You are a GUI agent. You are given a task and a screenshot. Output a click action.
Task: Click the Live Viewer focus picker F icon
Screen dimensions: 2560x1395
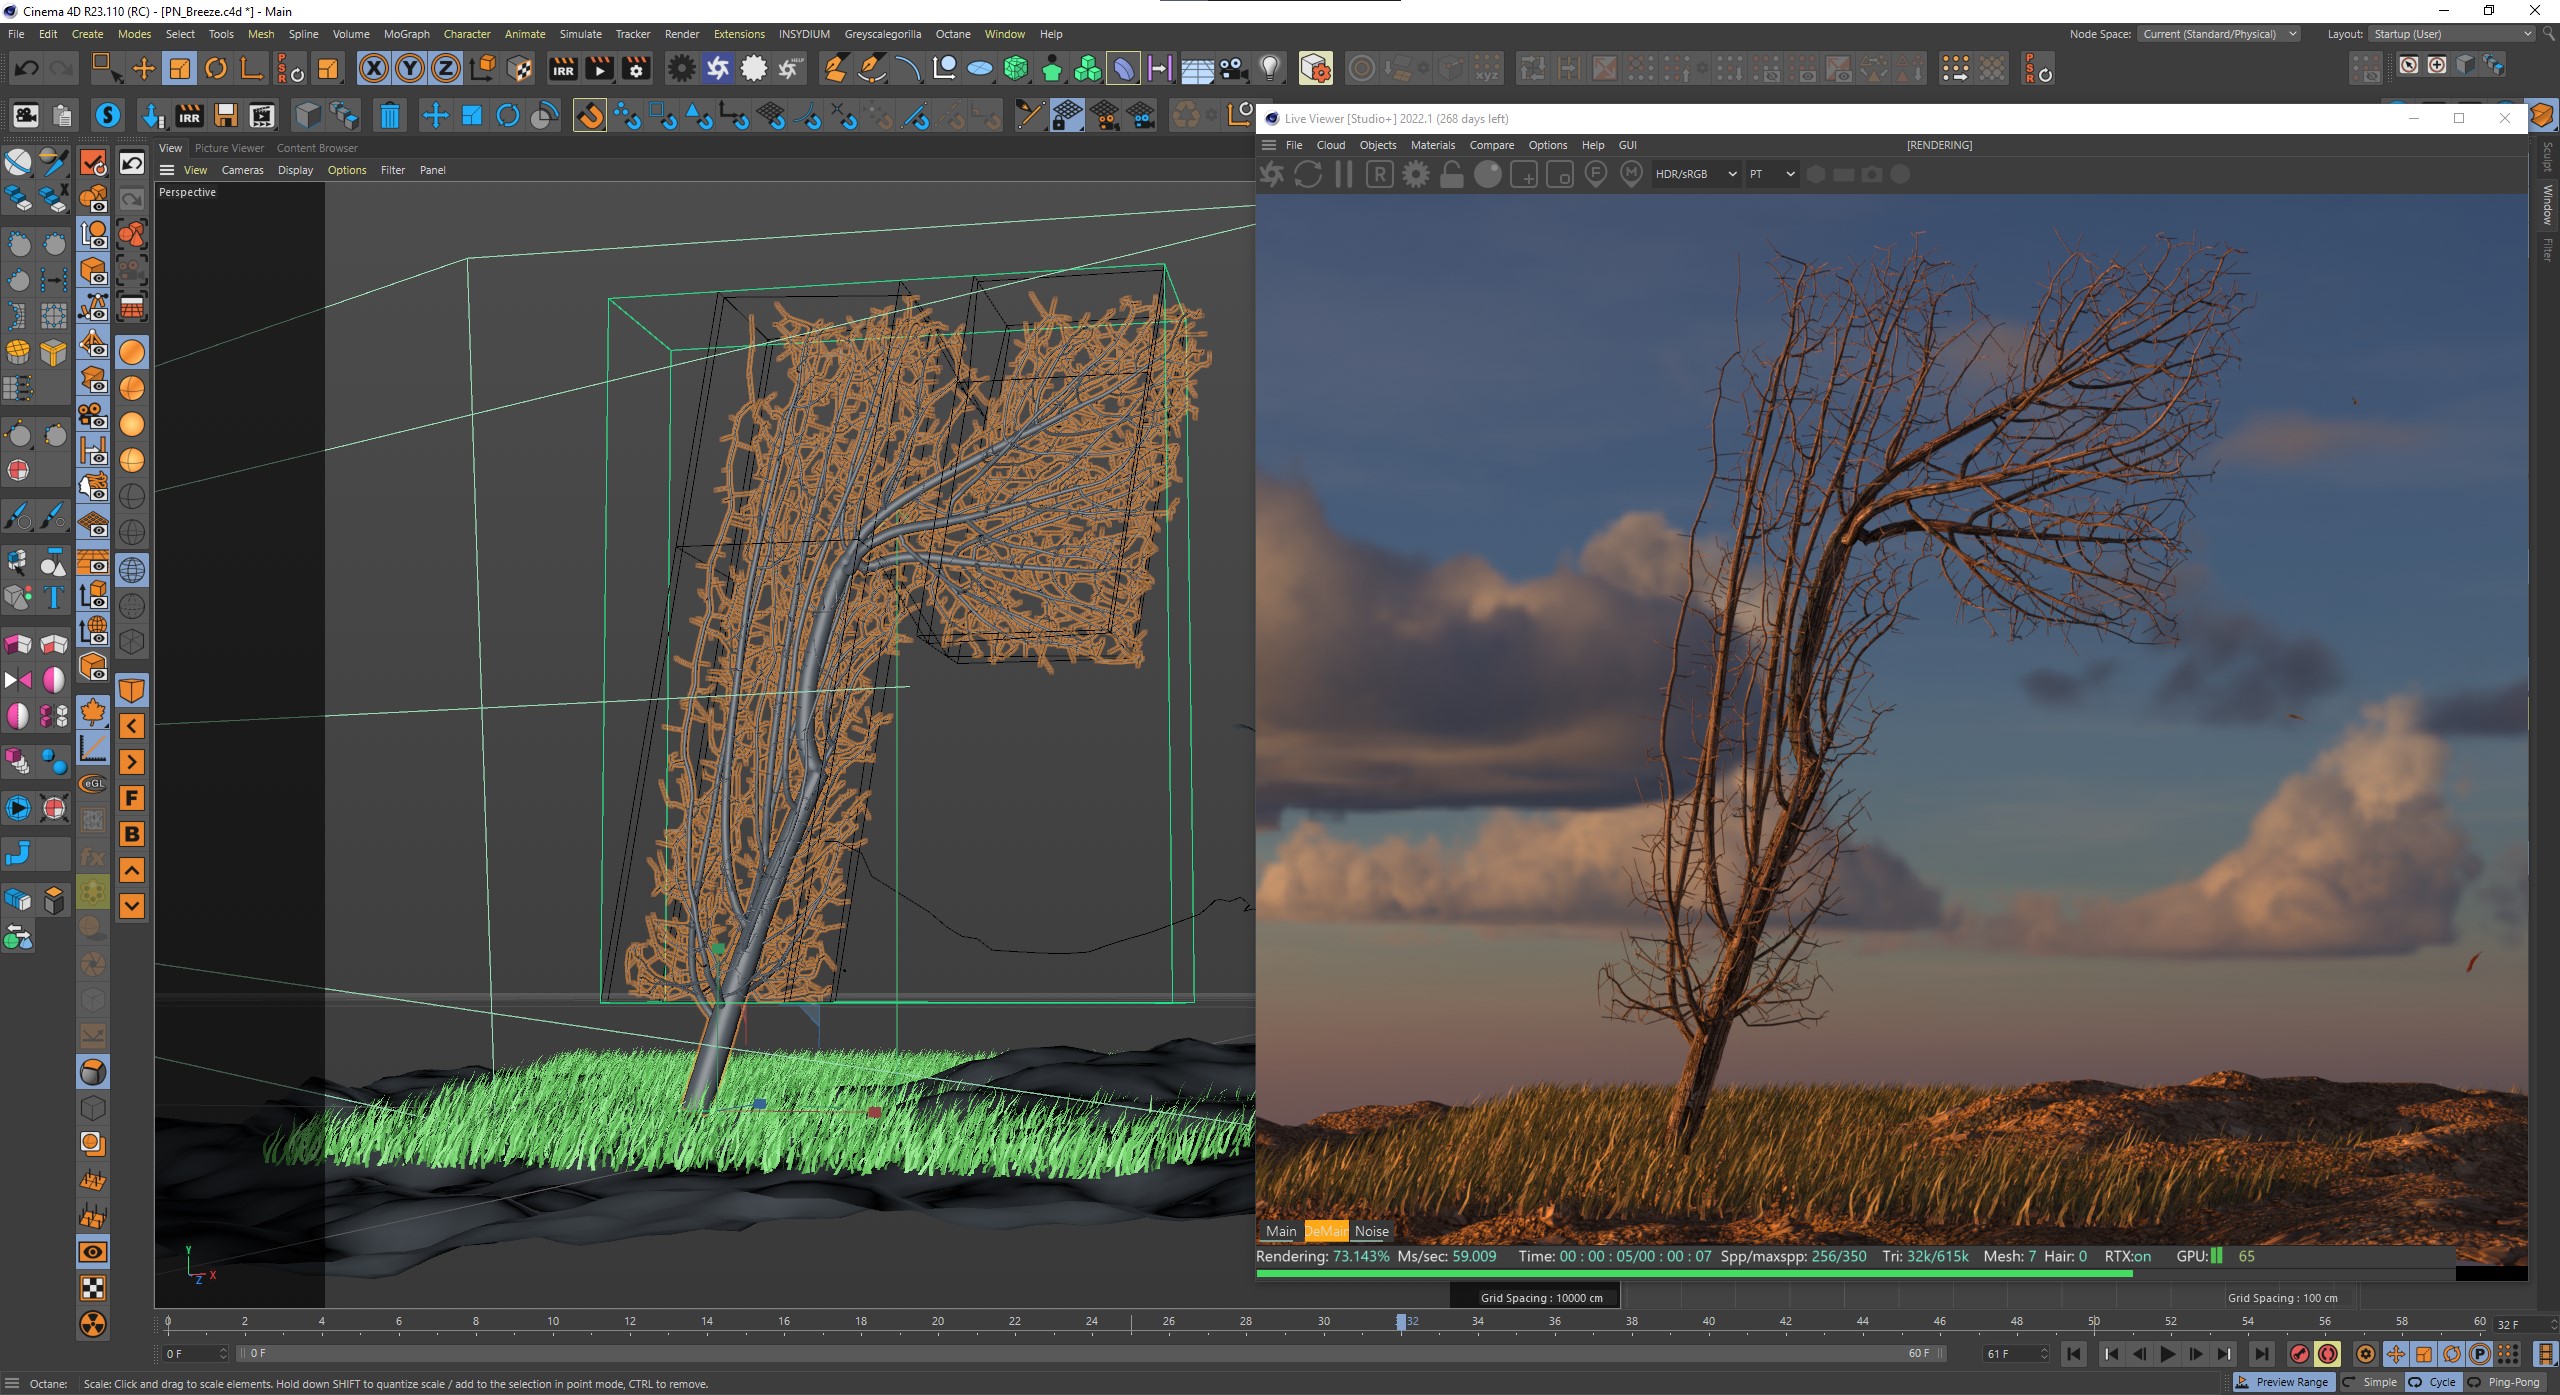1596,175
